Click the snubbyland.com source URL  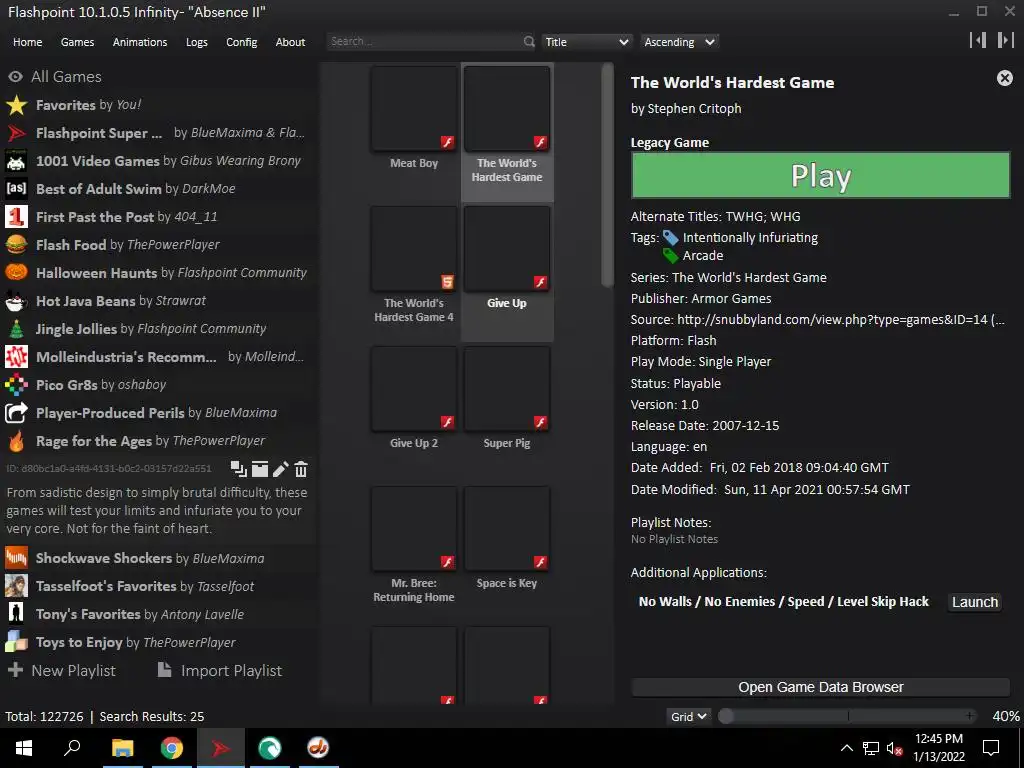click(x=841, y=319)
